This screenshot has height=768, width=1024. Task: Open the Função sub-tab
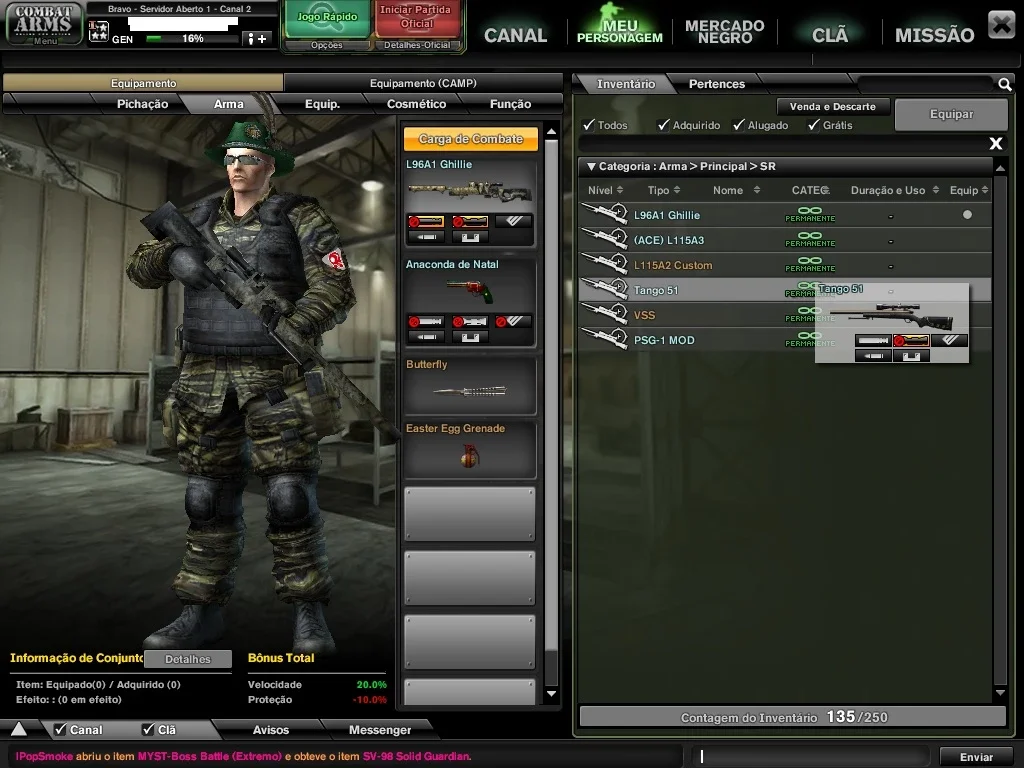point(510,104)
